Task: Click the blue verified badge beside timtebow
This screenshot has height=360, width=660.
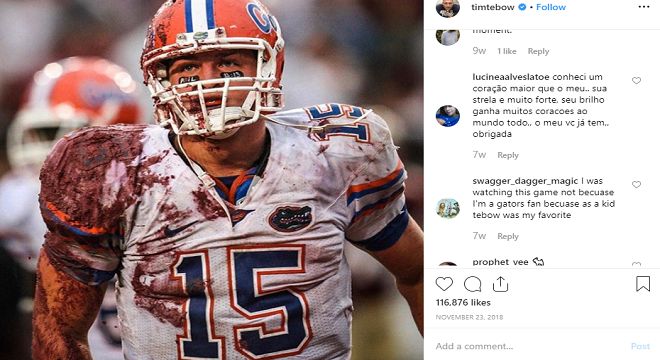Action: pyautogui.click(x=522, y=7)
